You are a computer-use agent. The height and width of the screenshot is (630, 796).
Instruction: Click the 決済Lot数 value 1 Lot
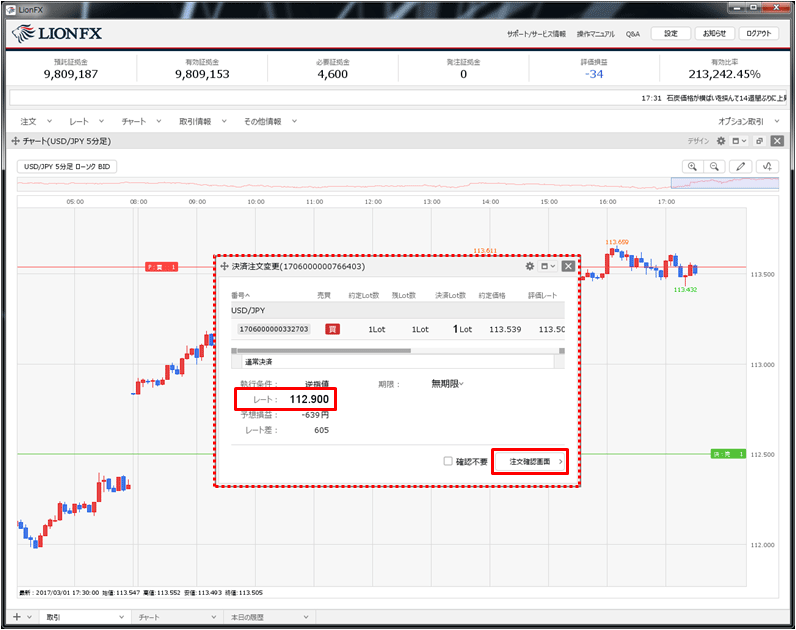click(x=462, y=329)
